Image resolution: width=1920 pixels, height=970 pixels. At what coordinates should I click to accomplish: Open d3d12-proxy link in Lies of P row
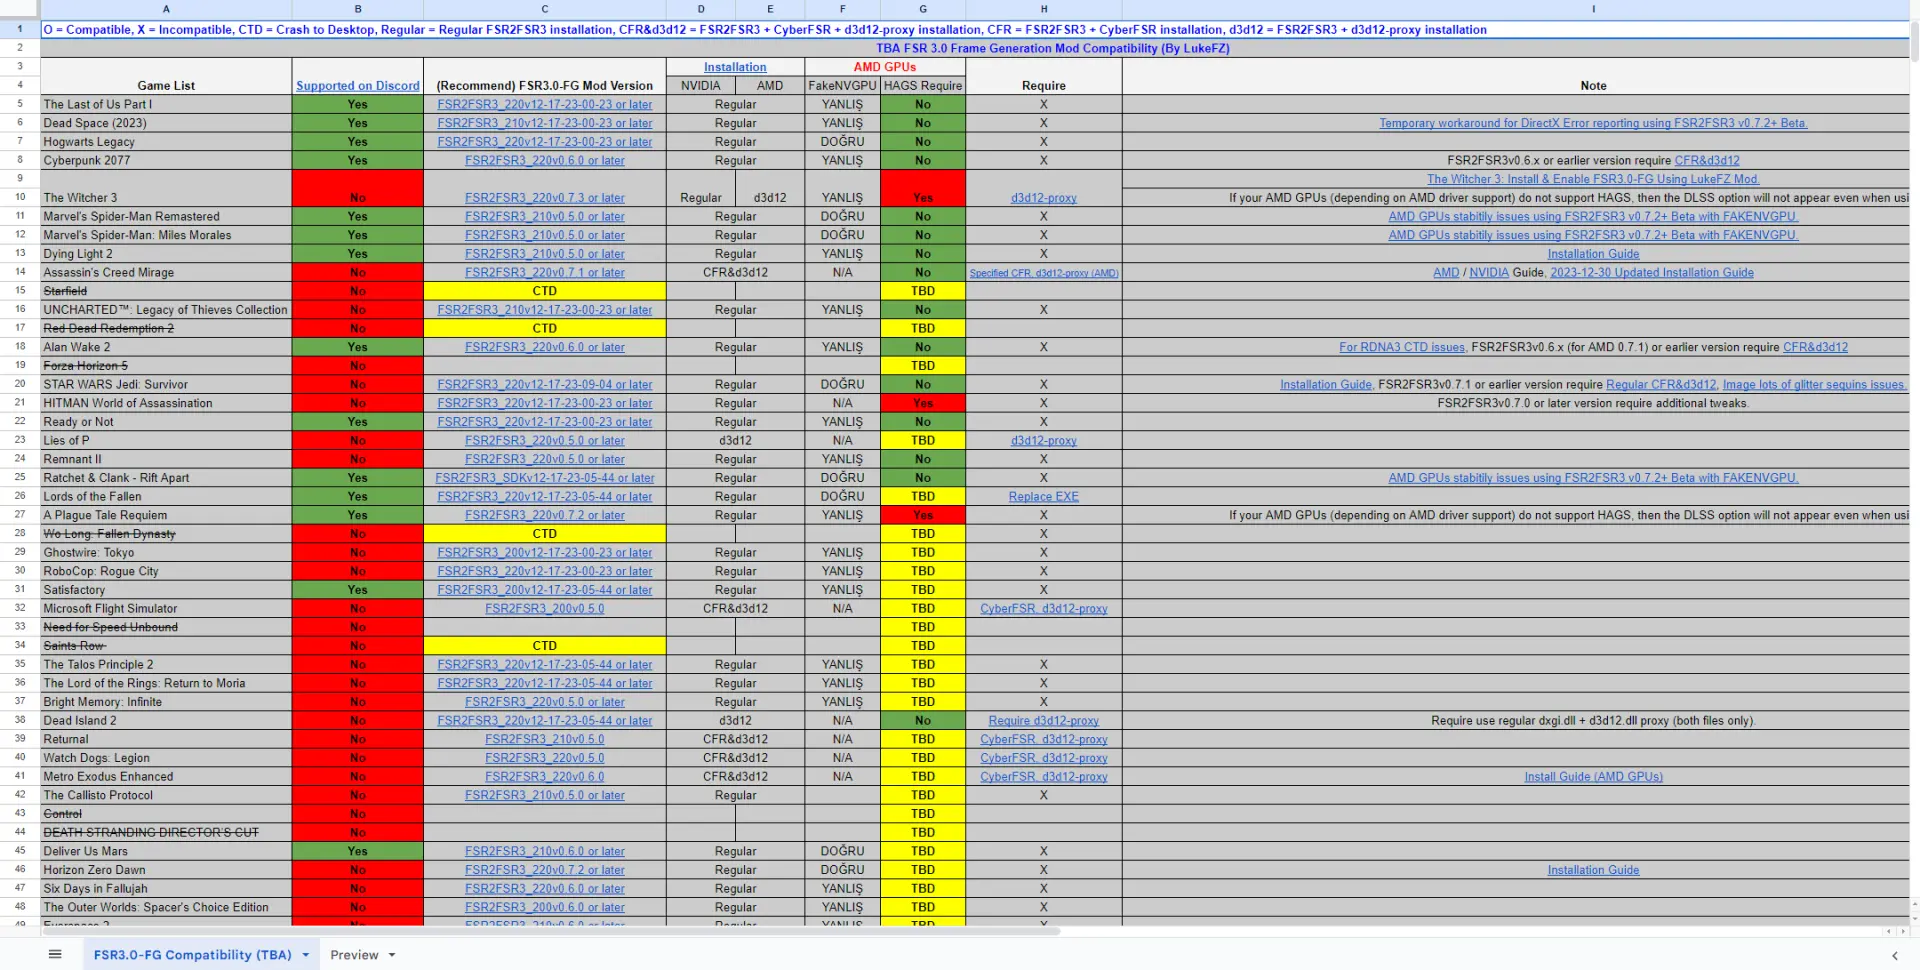click(1043, 440)
